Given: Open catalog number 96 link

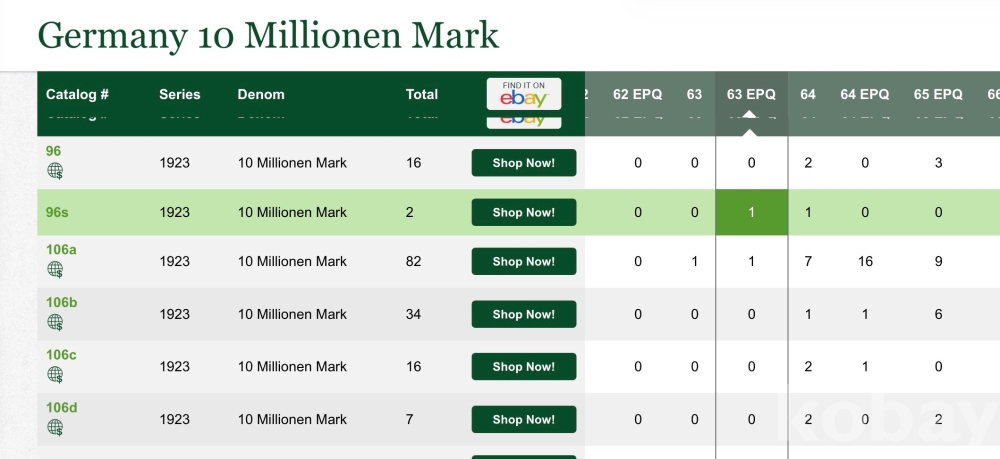Looking at the screenshot, I should tap(54, 151).
